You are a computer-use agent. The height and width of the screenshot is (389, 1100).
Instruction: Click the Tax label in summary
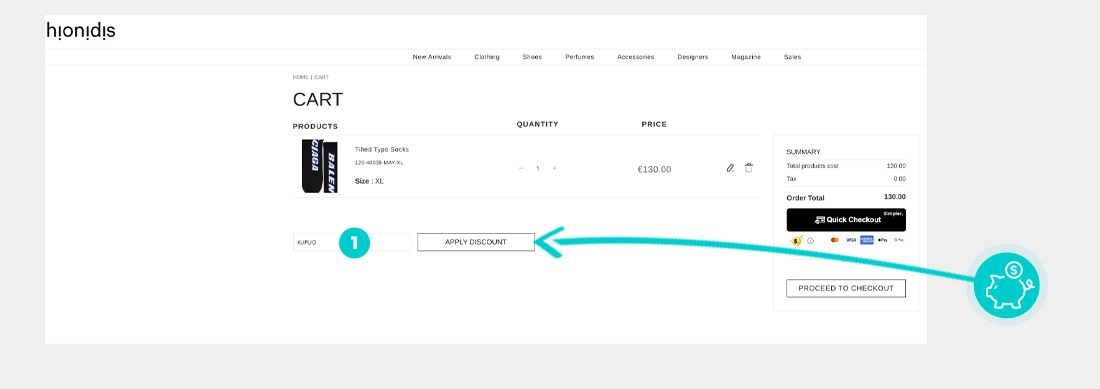click(791, 179)
